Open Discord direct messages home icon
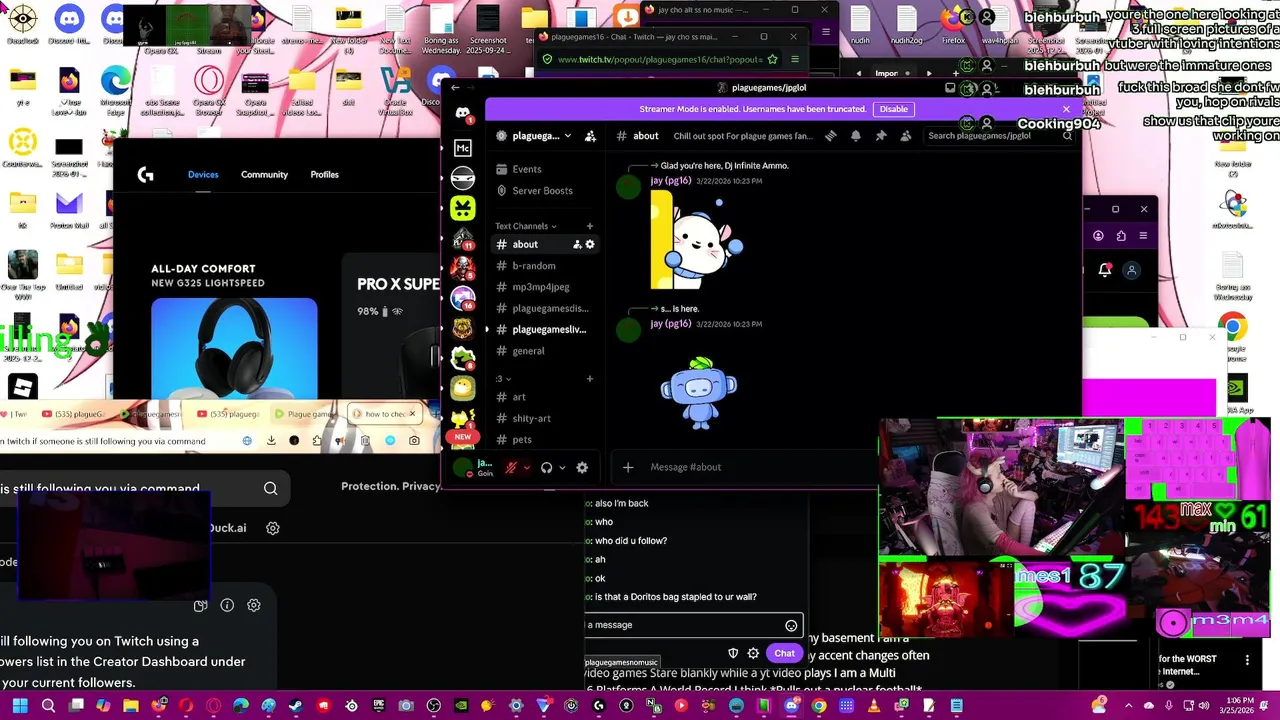Viewport: 1280px width, 720px height. click(462, 114)
